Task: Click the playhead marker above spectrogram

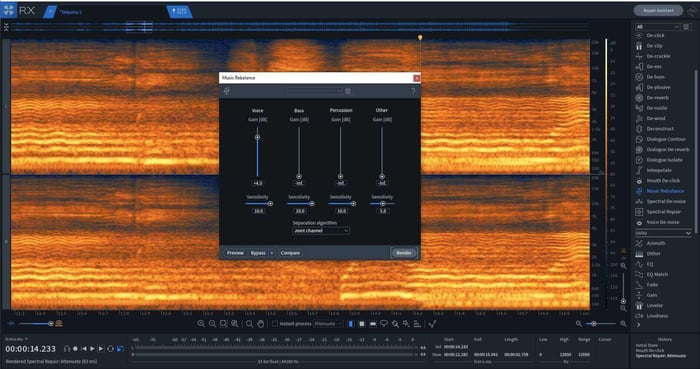Action: point(420,37)
